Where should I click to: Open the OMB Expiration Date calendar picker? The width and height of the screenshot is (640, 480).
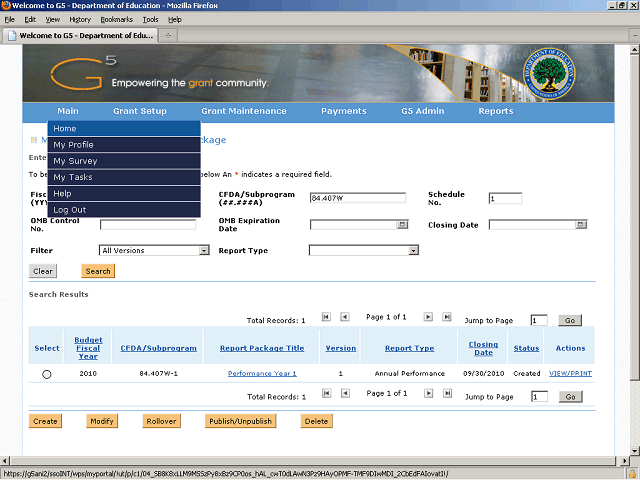[402, 224]
